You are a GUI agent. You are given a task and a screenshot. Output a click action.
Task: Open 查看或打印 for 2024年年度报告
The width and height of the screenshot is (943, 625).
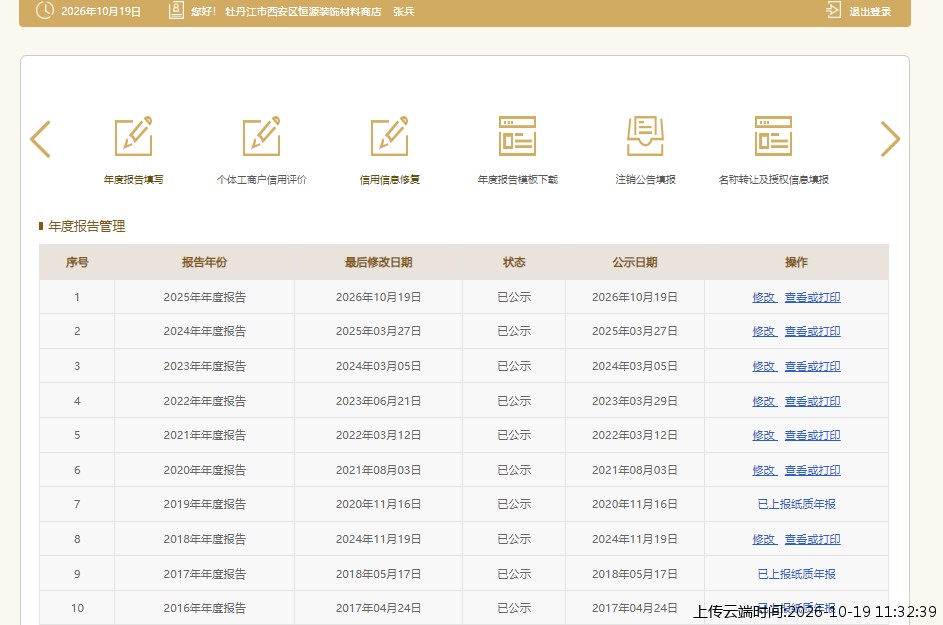812,331
